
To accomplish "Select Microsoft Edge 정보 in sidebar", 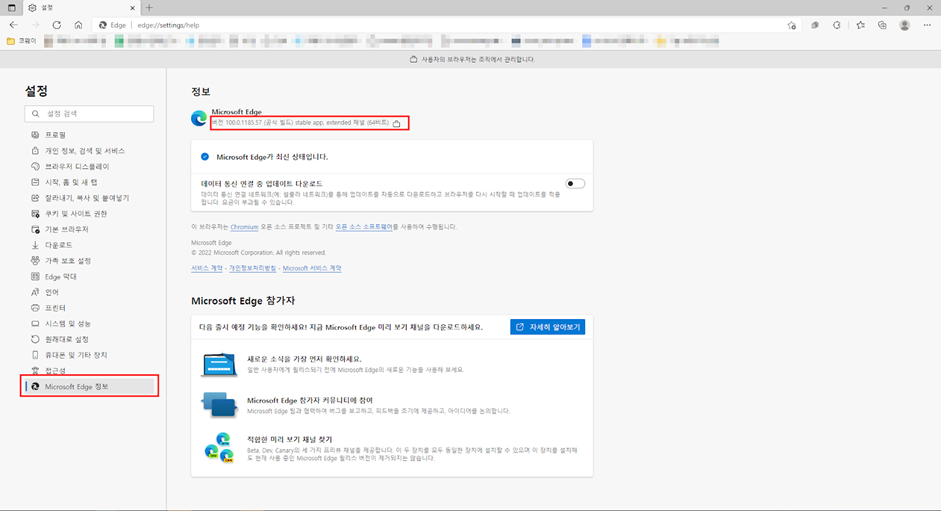I will (89, 387).
